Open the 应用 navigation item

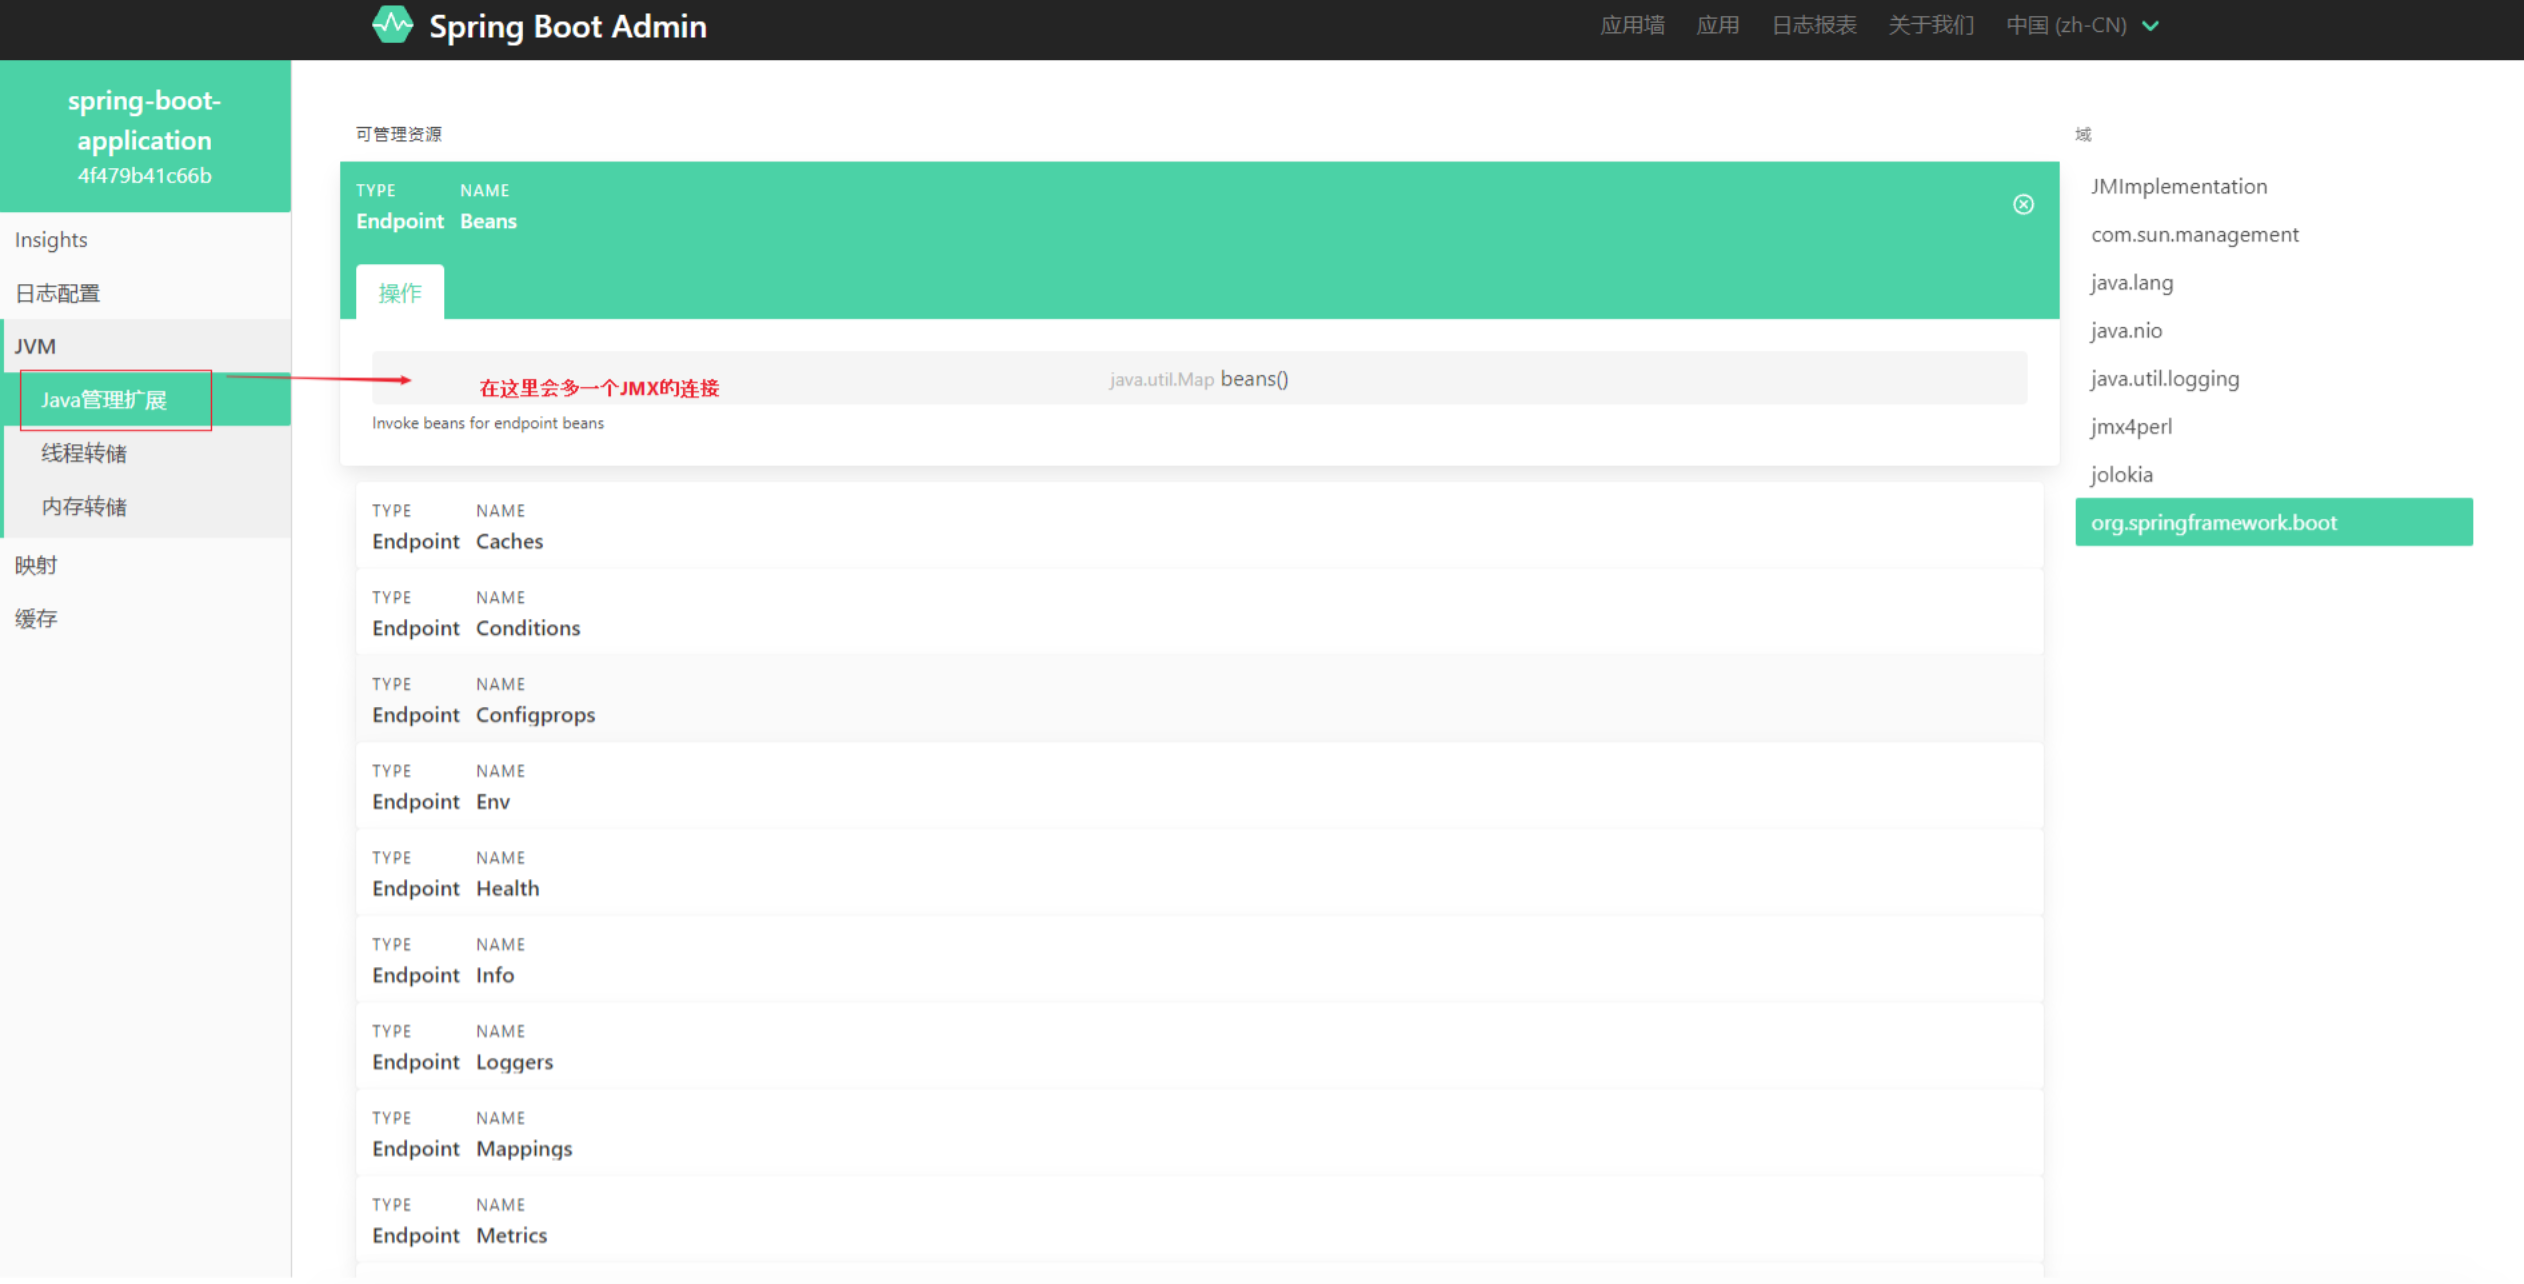tap(1718, 25)
